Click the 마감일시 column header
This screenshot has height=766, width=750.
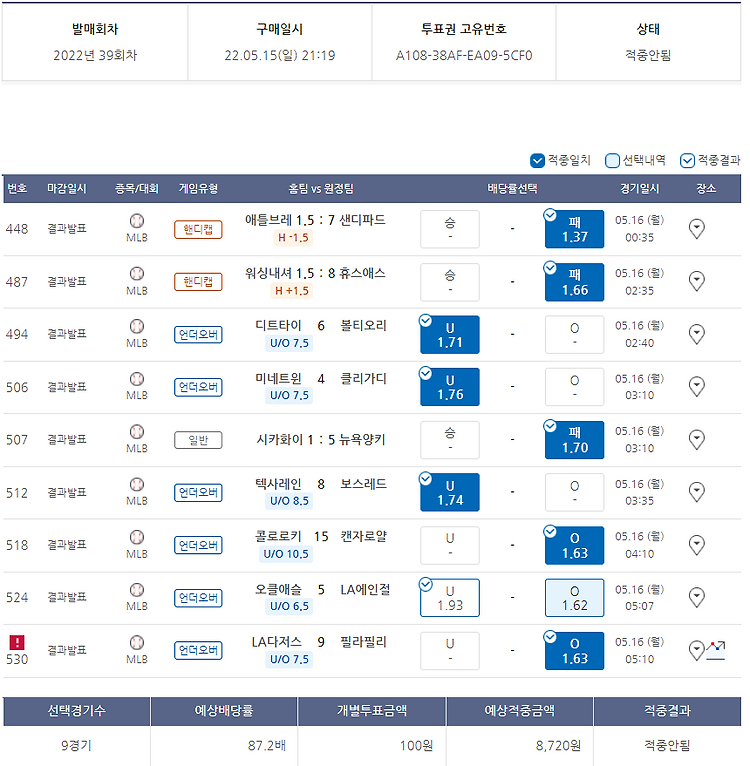pos(67,189)
